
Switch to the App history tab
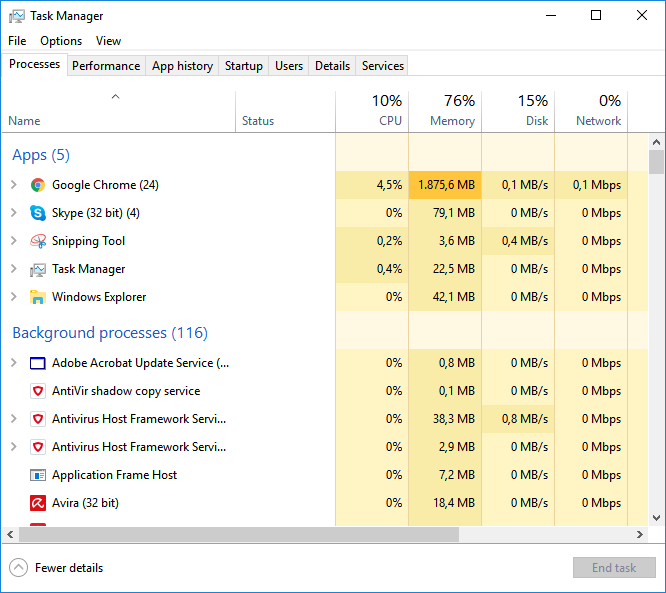(x=182, y=66)
